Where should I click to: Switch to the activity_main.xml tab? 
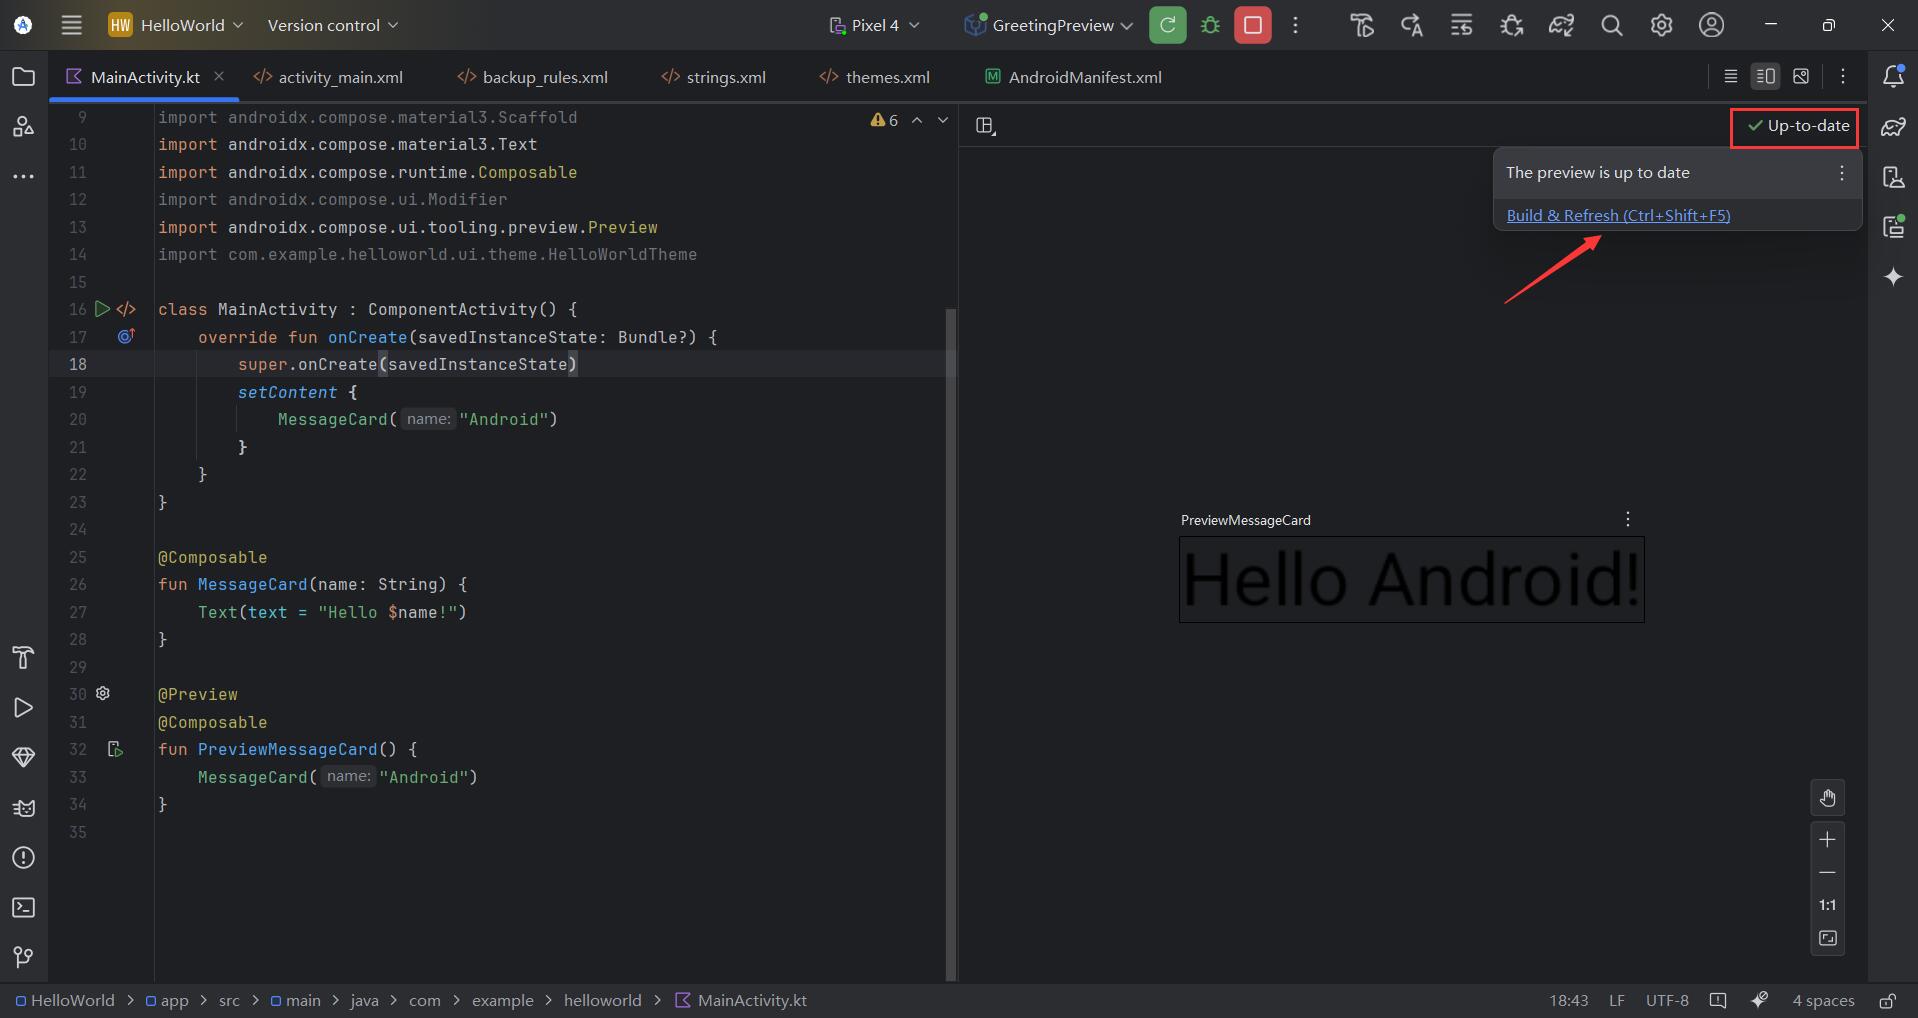[x=329, y=77]
